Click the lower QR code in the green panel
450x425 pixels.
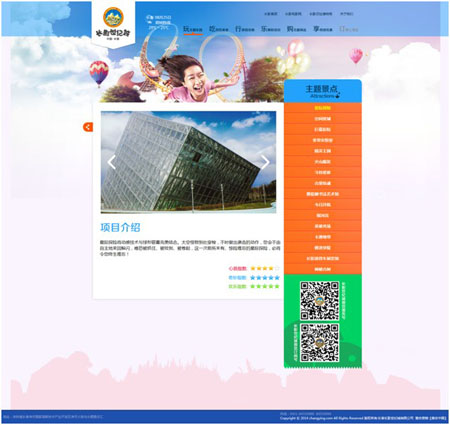click(x=319, y=343)
